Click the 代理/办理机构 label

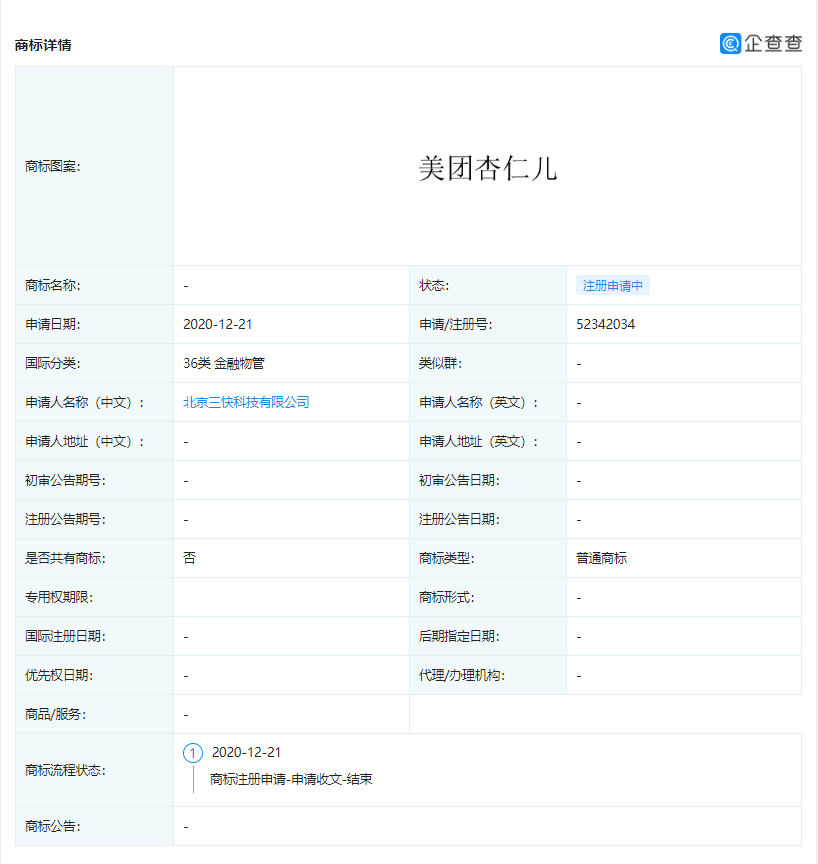click(462, 676)
